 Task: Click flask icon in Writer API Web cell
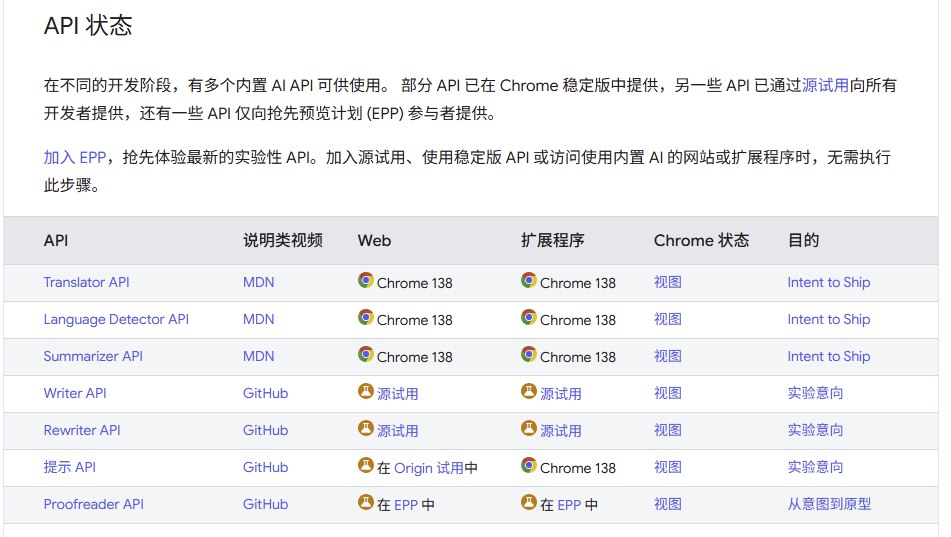pos(366,391)
